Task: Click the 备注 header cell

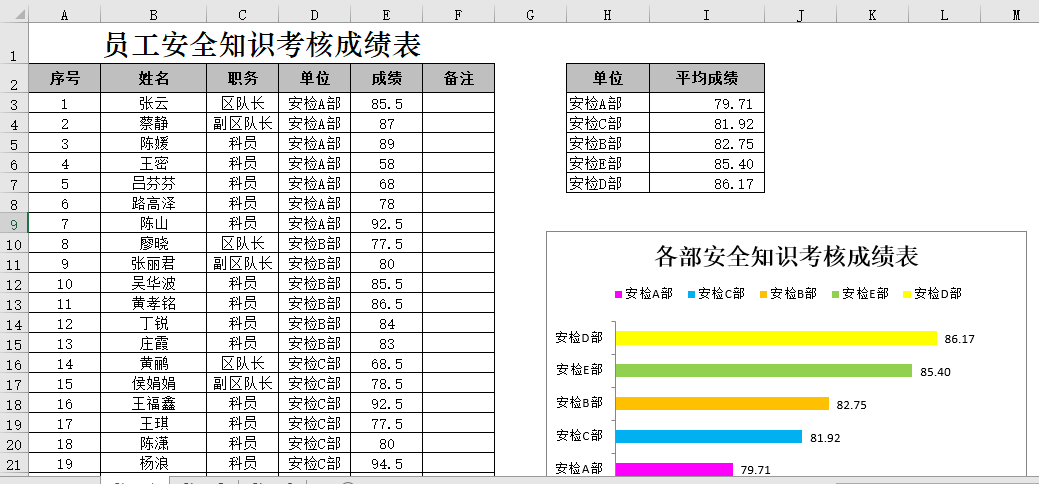Action: [458, 78]
